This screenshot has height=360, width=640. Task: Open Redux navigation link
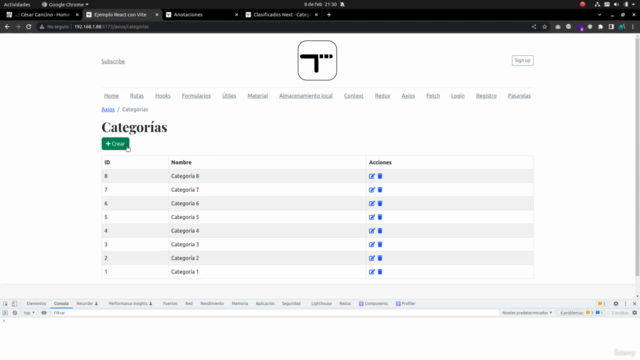(382, 96)
